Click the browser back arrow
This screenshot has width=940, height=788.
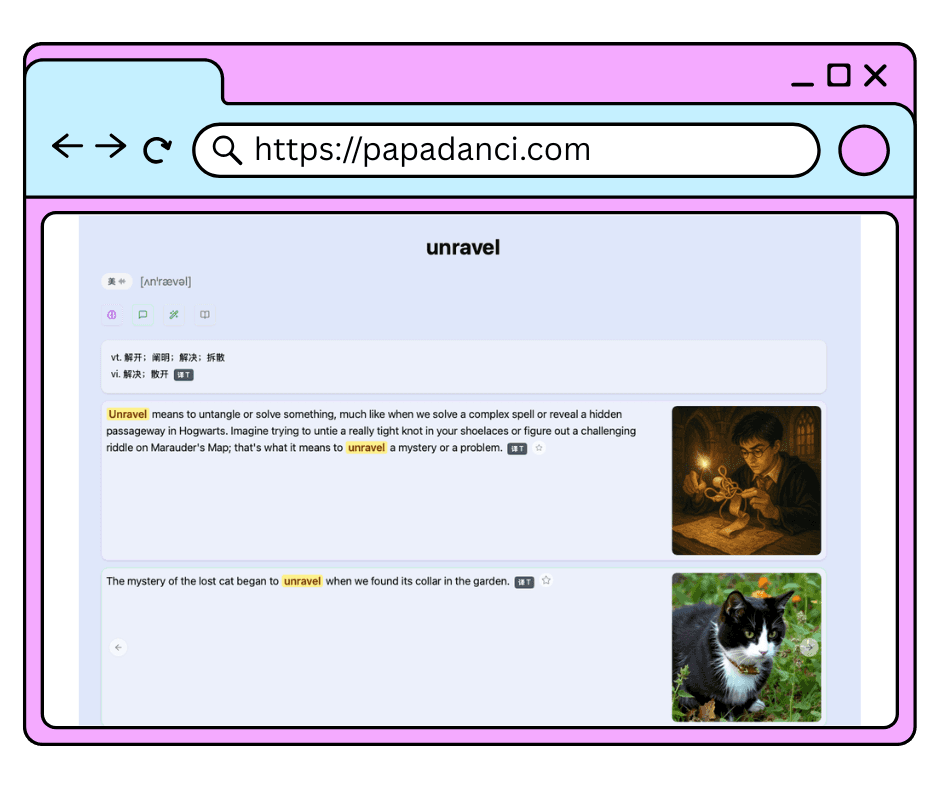click(67, 147)
